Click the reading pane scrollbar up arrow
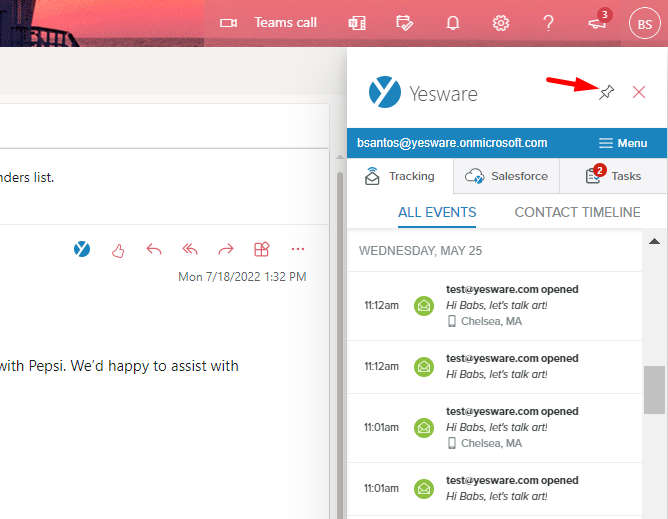668x519 pixels. [x=340, y=158]
